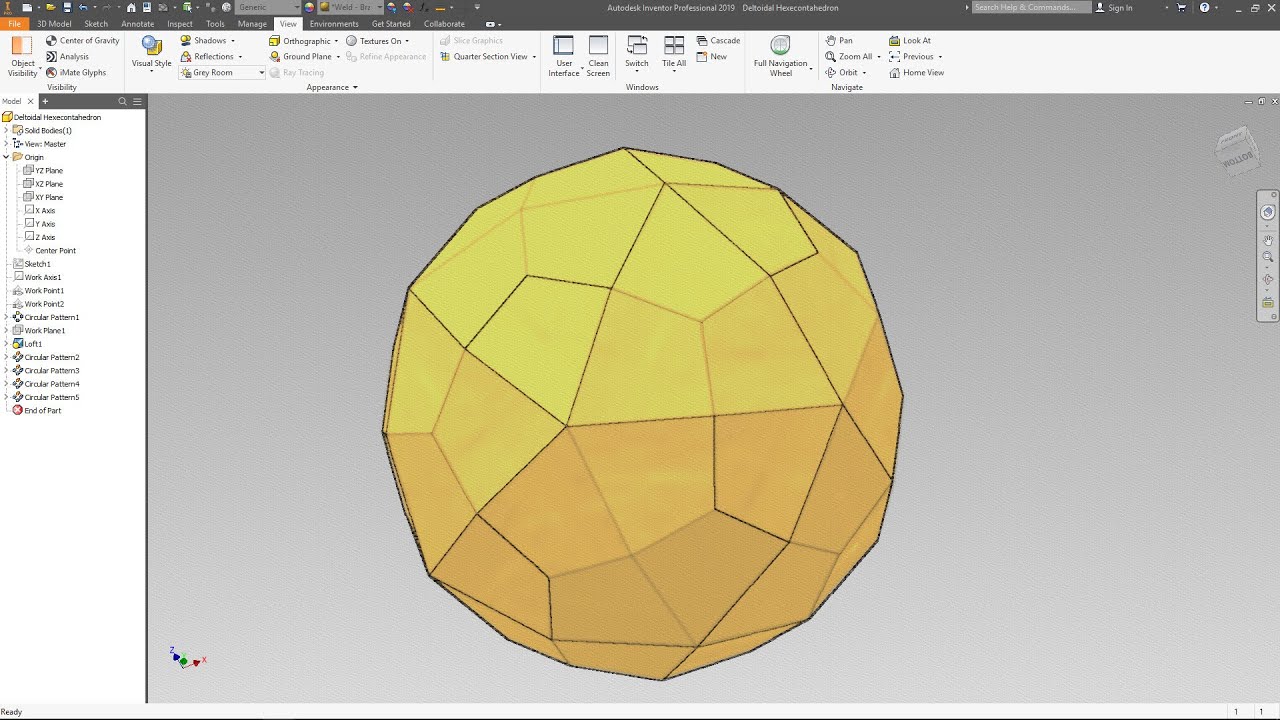Launch the Full Navigation Wheel
Viewport: 1280px width, 720px height.
[x=781, y=56]
